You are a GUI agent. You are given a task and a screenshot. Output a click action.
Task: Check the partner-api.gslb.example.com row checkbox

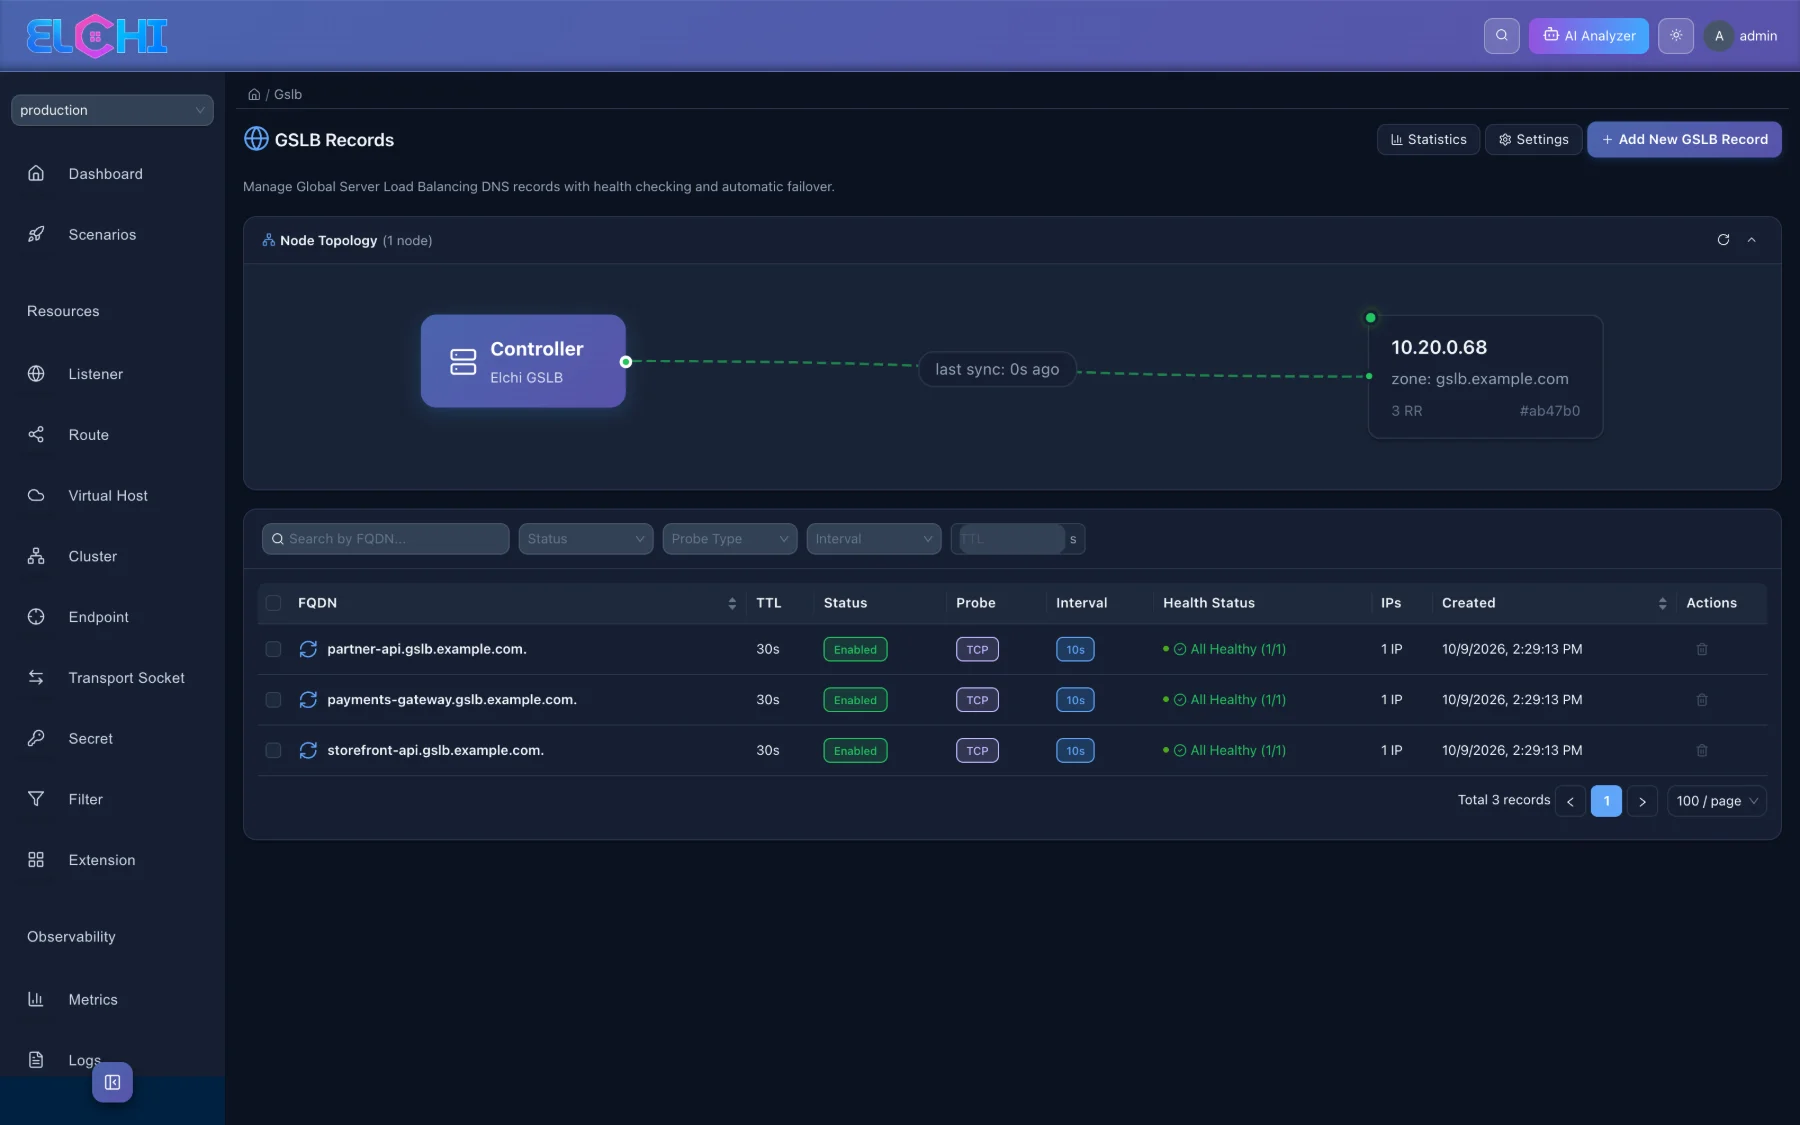pos(273,649)
